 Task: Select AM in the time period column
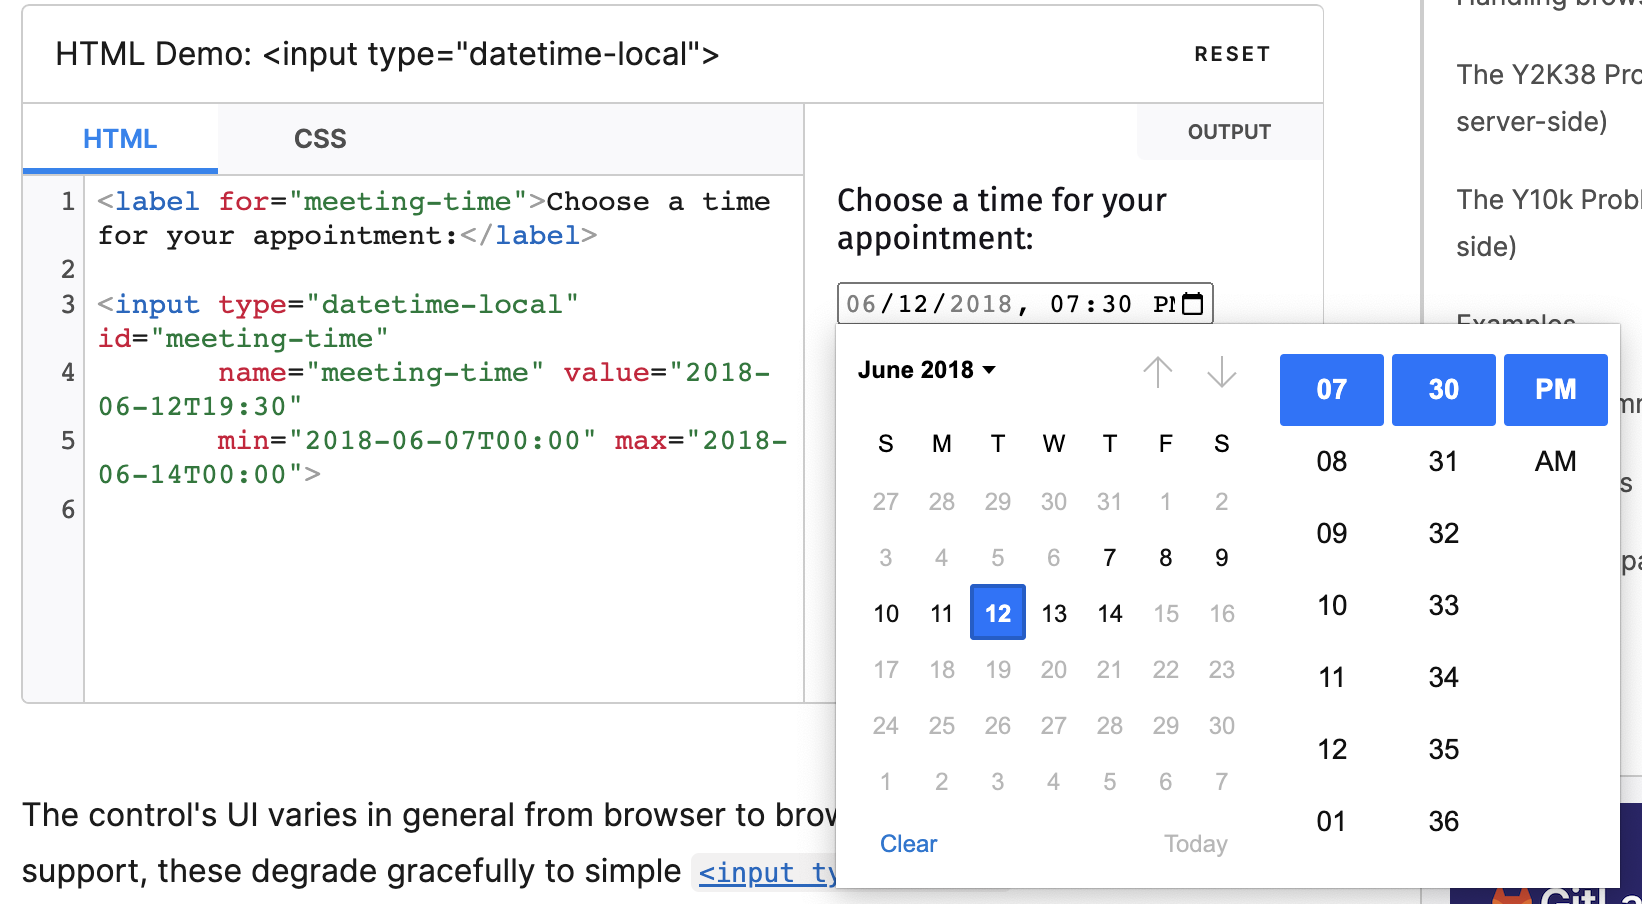[1555, 461]
